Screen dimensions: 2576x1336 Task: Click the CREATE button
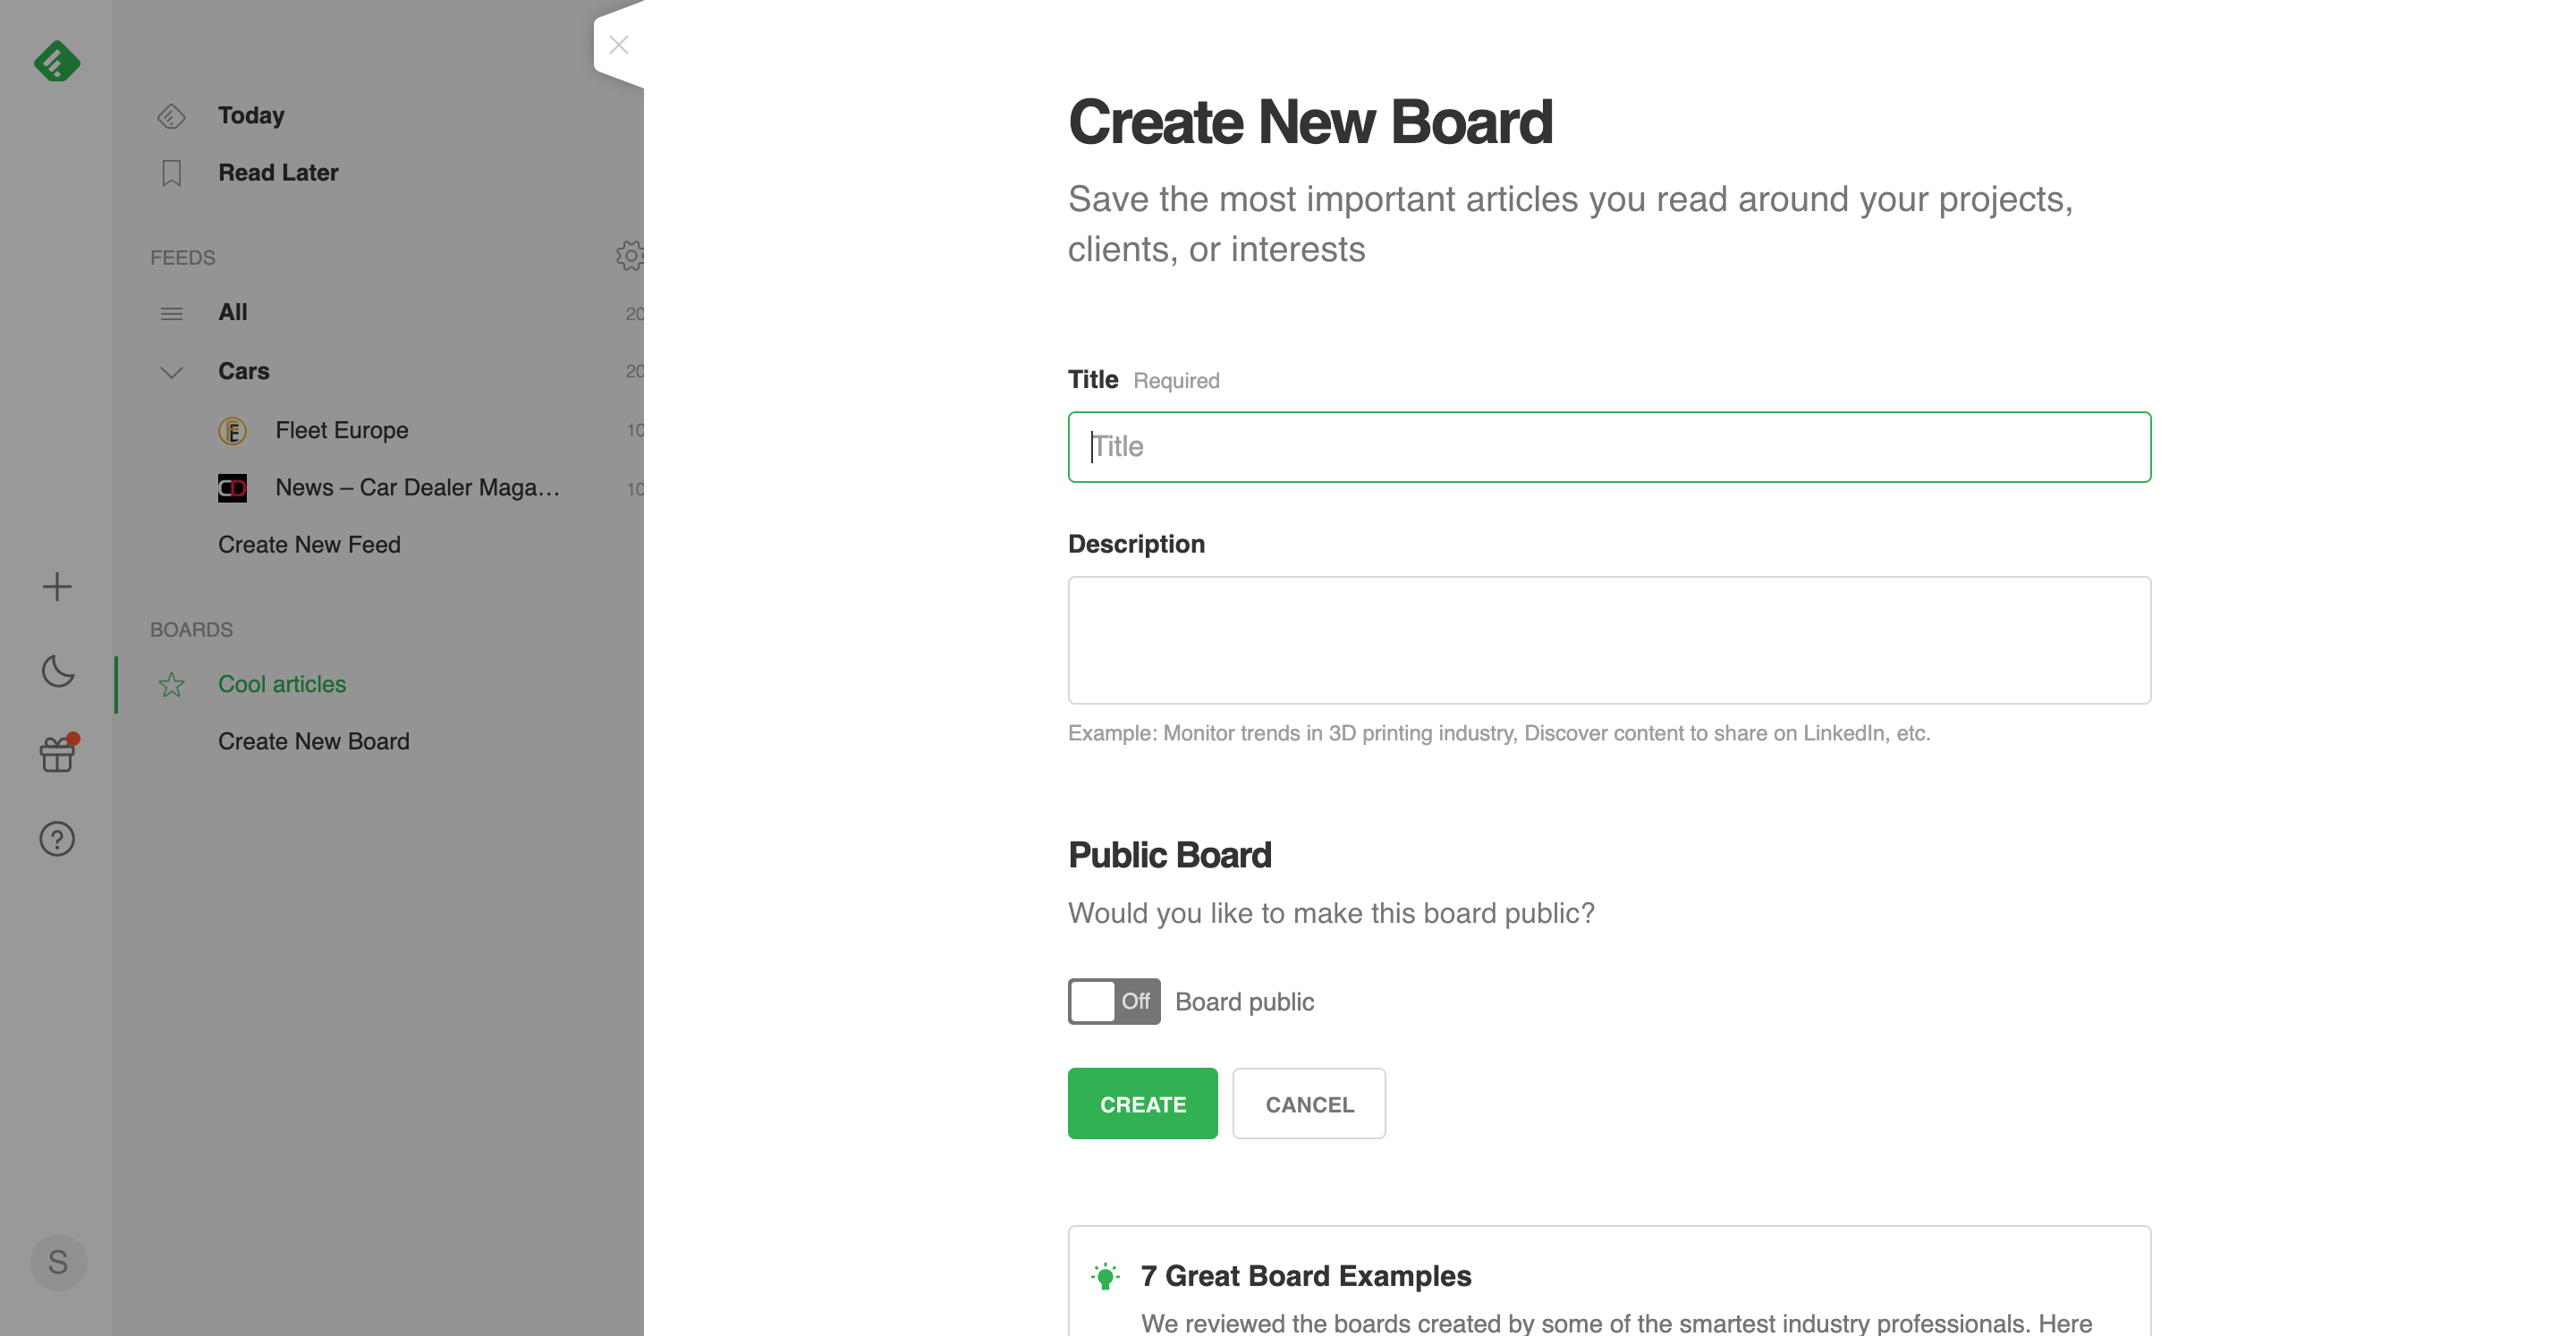coord(1143,1103)
